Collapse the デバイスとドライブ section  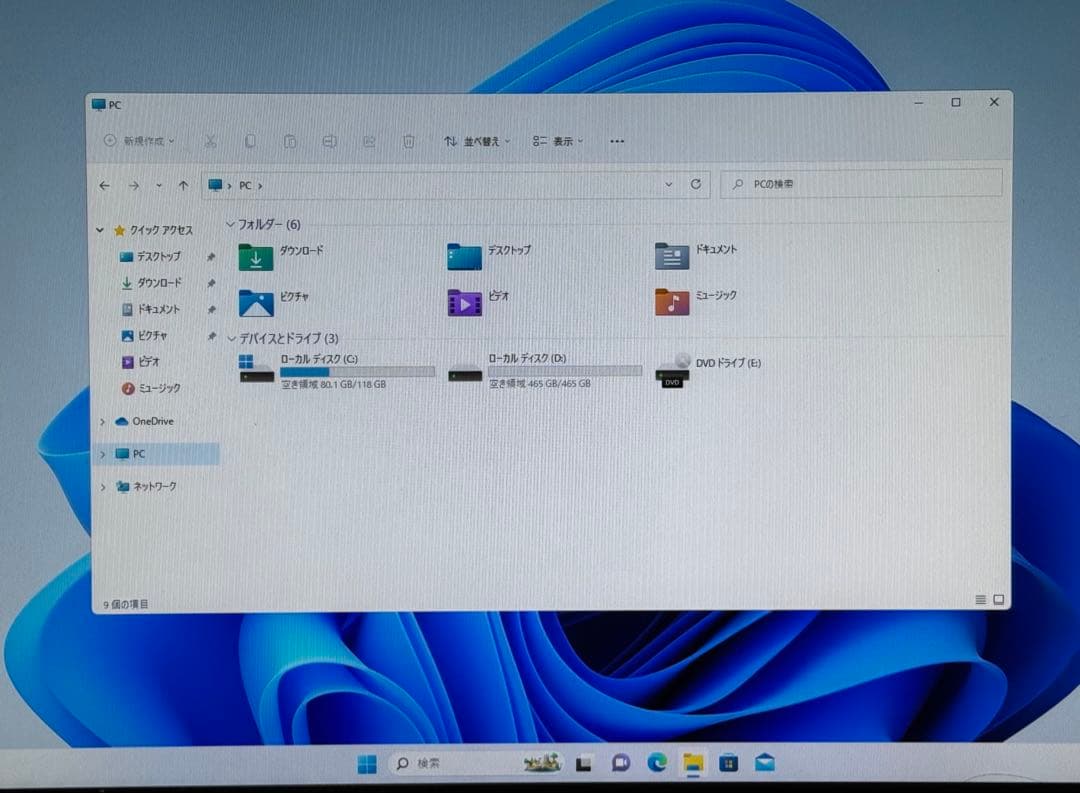coord(232,339)
